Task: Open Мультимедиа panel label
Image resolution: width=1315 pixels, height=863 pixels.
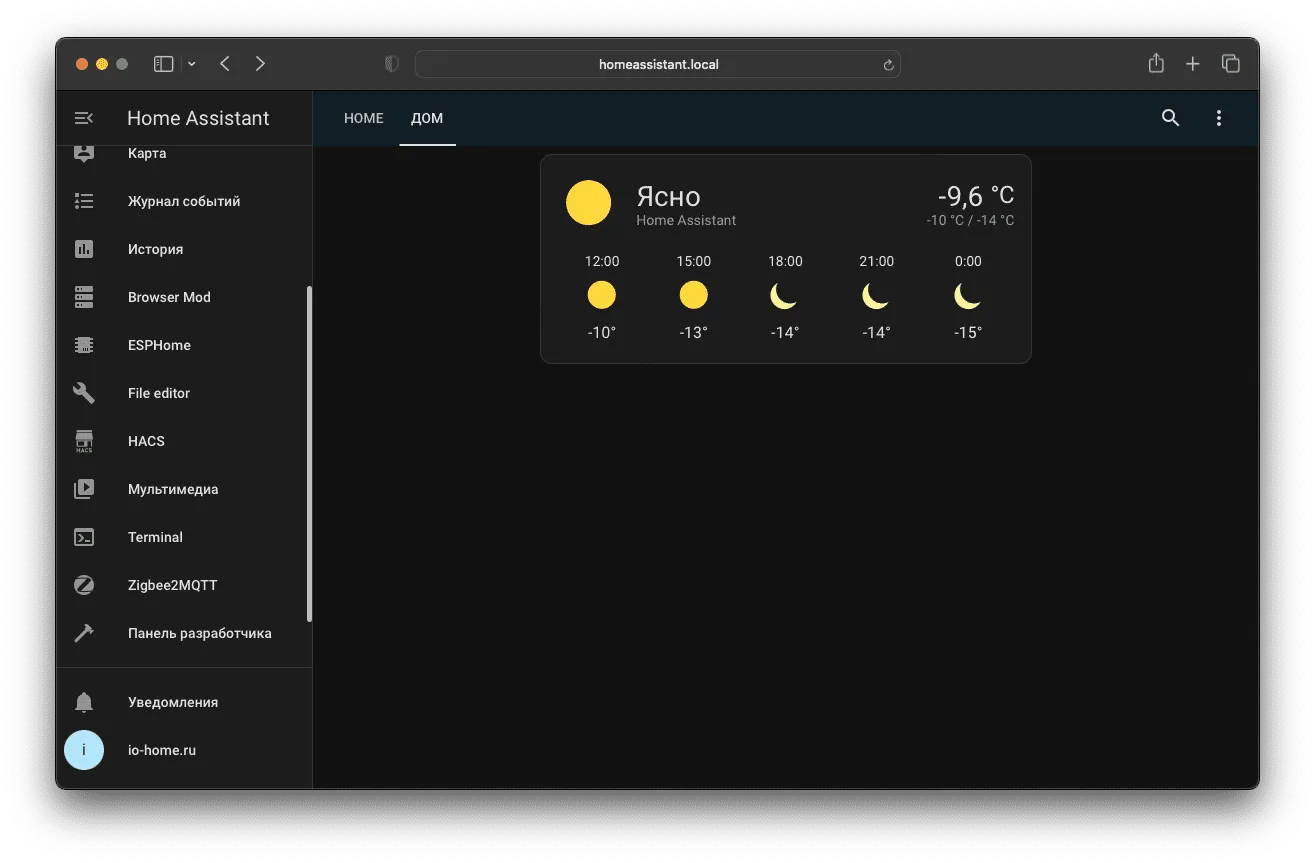Action: [x=173, y=489]
